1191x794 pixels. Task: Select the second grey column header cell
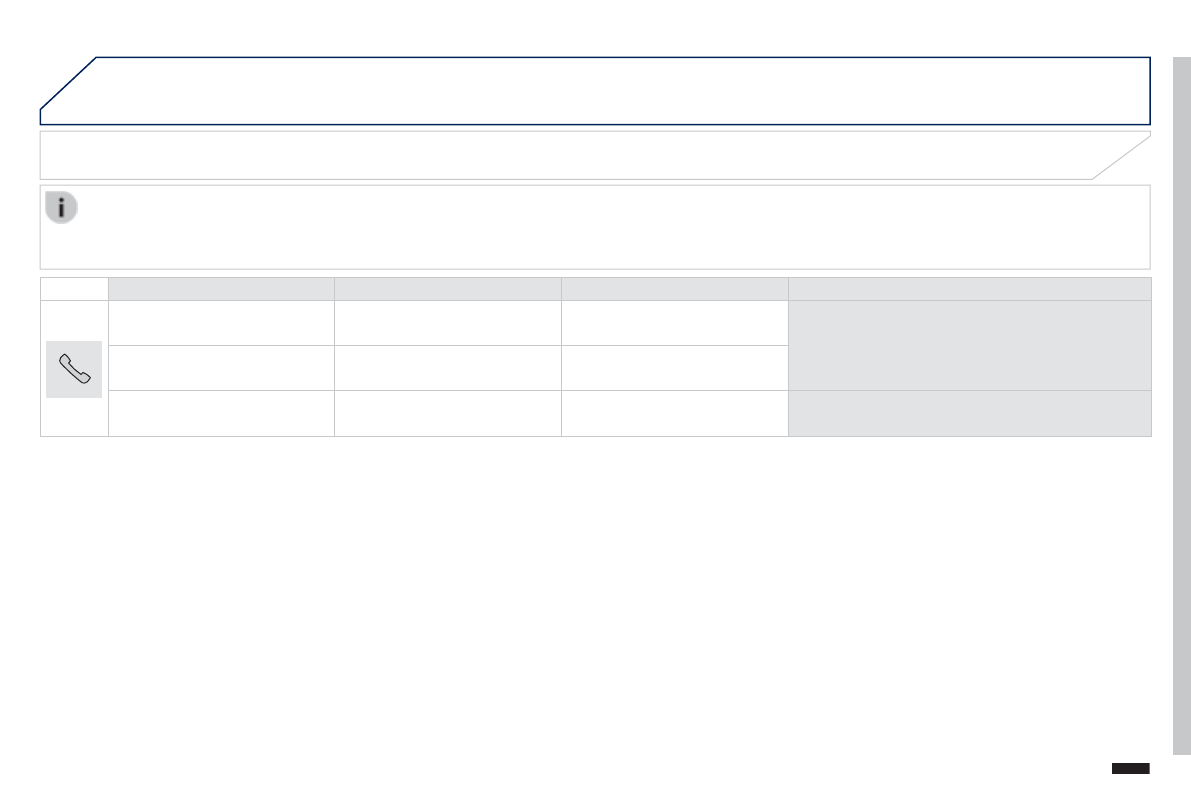(x=447, y=289)
